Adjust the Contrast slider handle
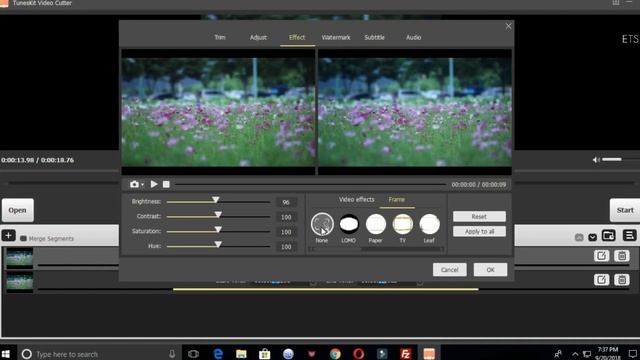This screenshot has height=360, width=640. (x=218, y=215)
